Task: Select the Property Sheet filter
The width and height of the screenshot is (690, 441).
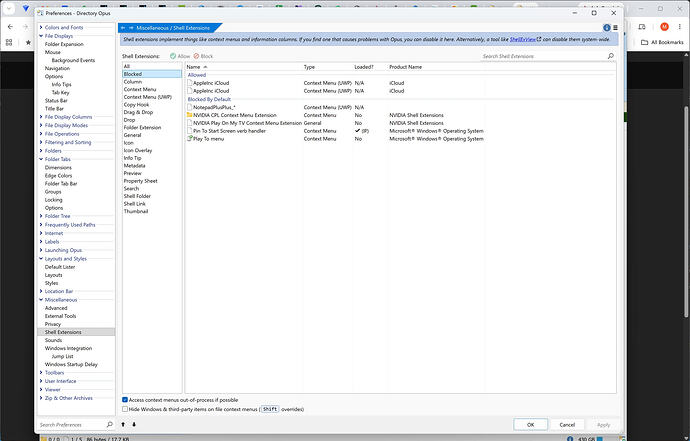Action: point(152,181)
